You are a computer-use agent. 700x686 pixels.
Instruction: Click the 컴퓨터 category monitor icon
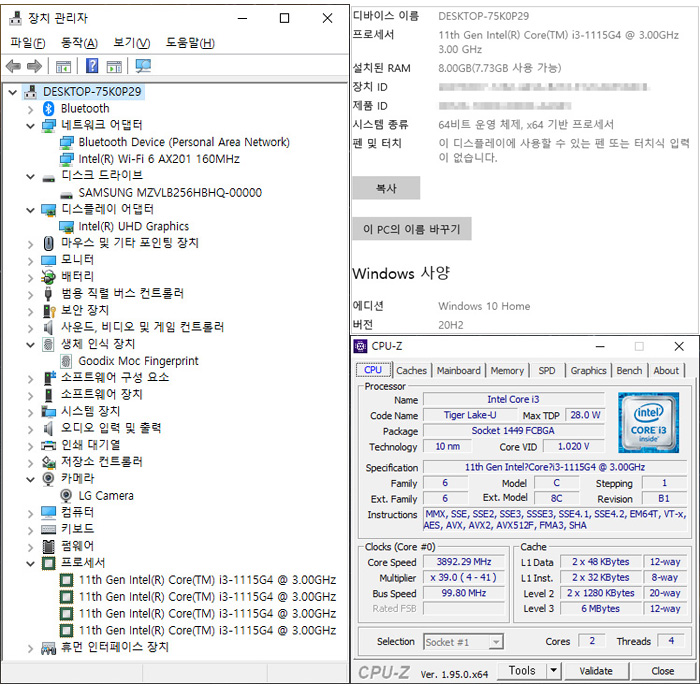point(48,512)
